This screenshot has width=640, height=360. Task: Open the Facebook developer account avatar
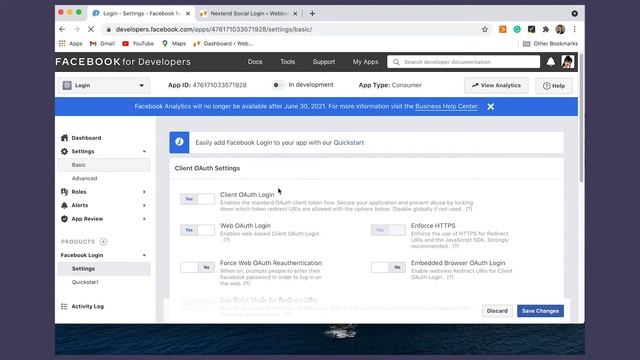click(x=567, y=62)
